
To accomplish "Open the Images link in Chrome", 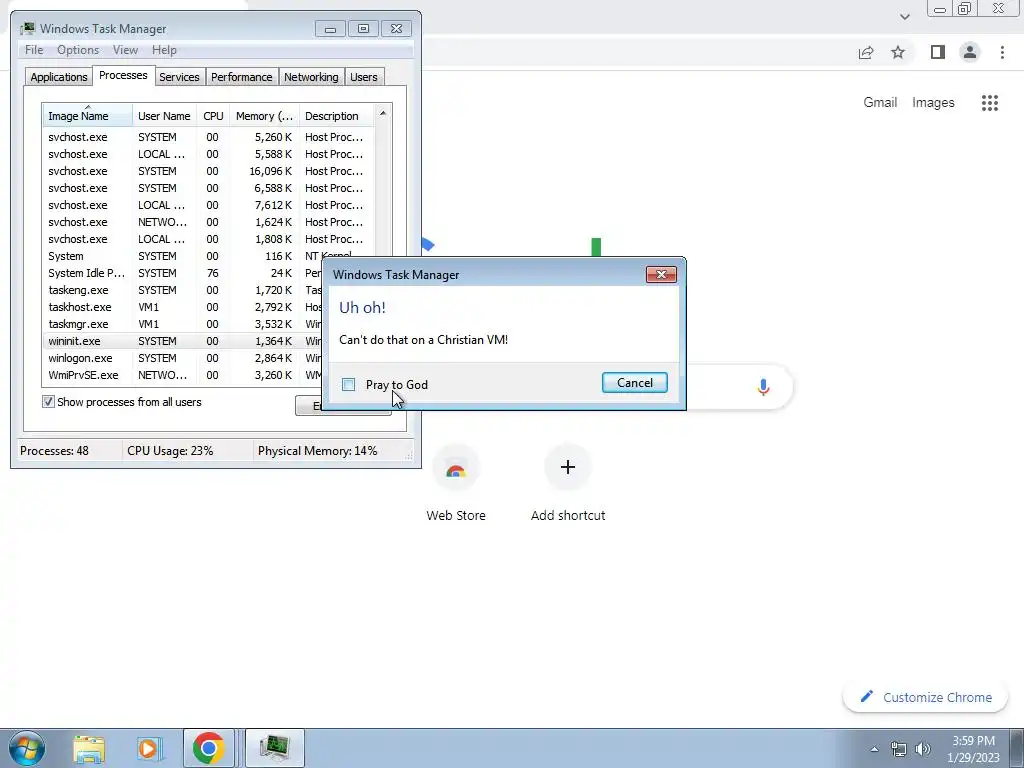I will [933, 103].
